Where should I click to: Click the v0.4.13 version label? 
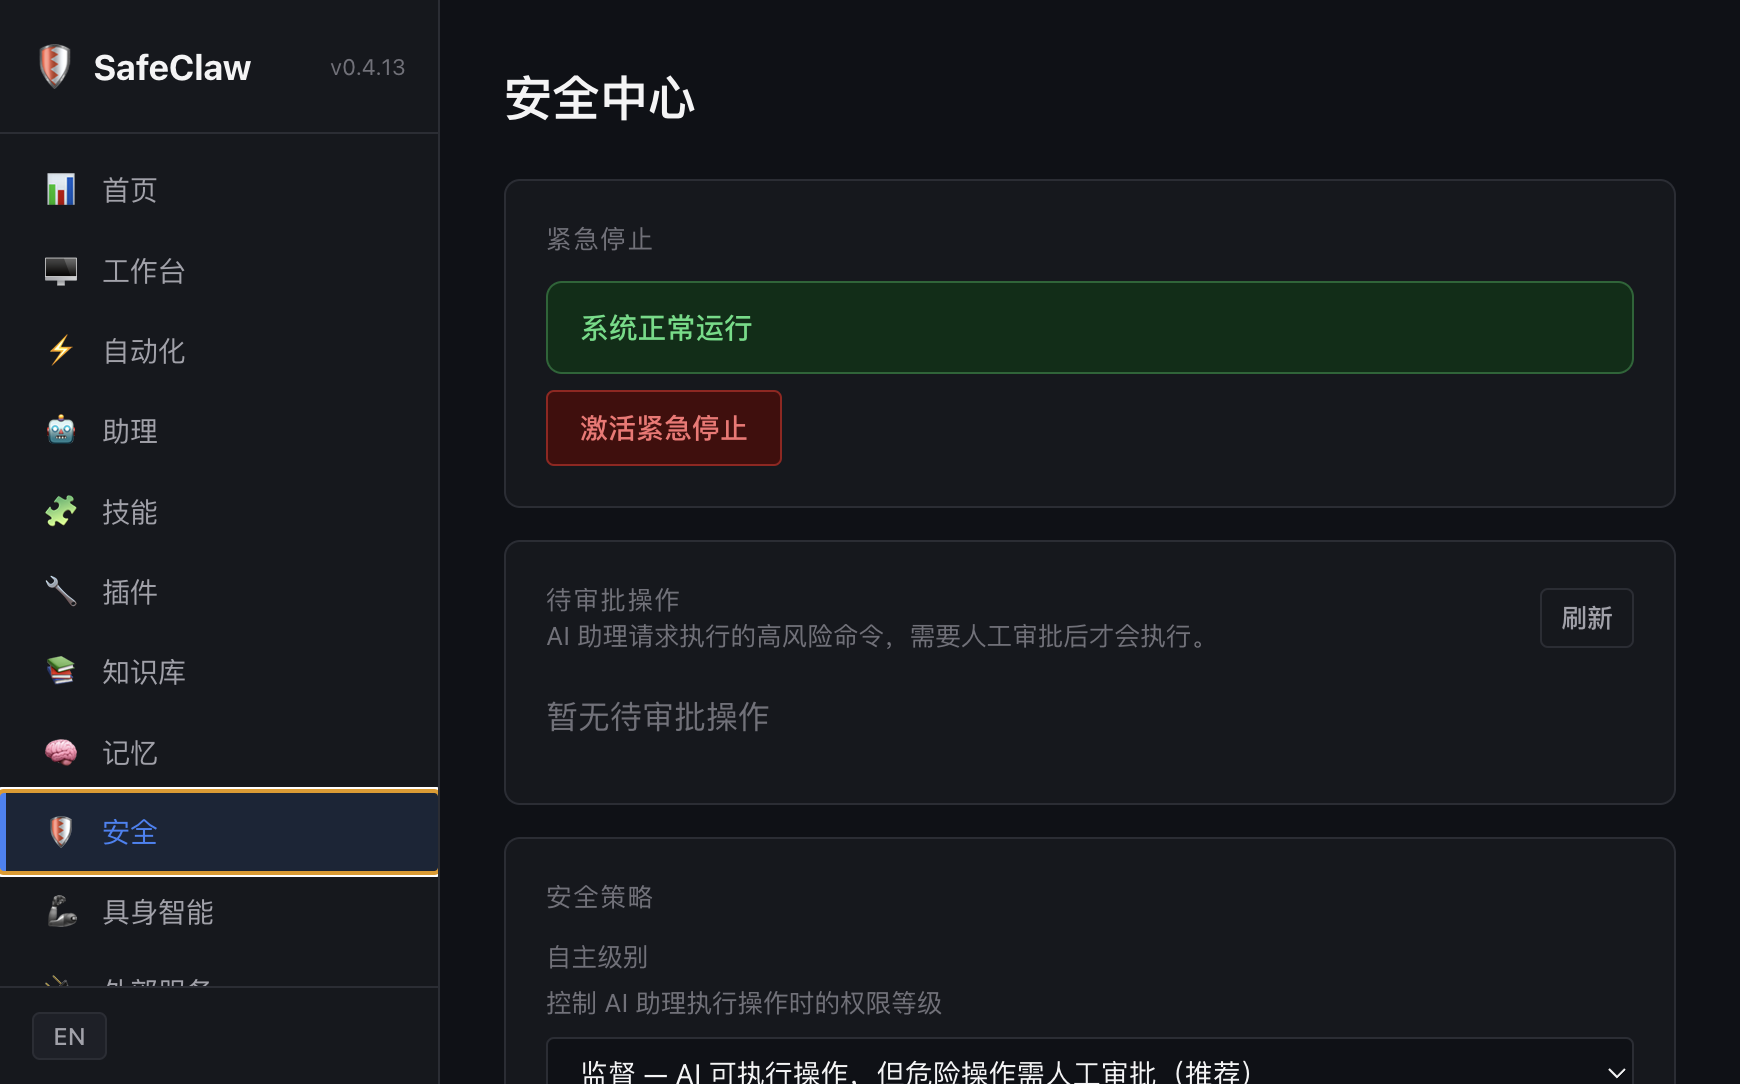point(367,67)
